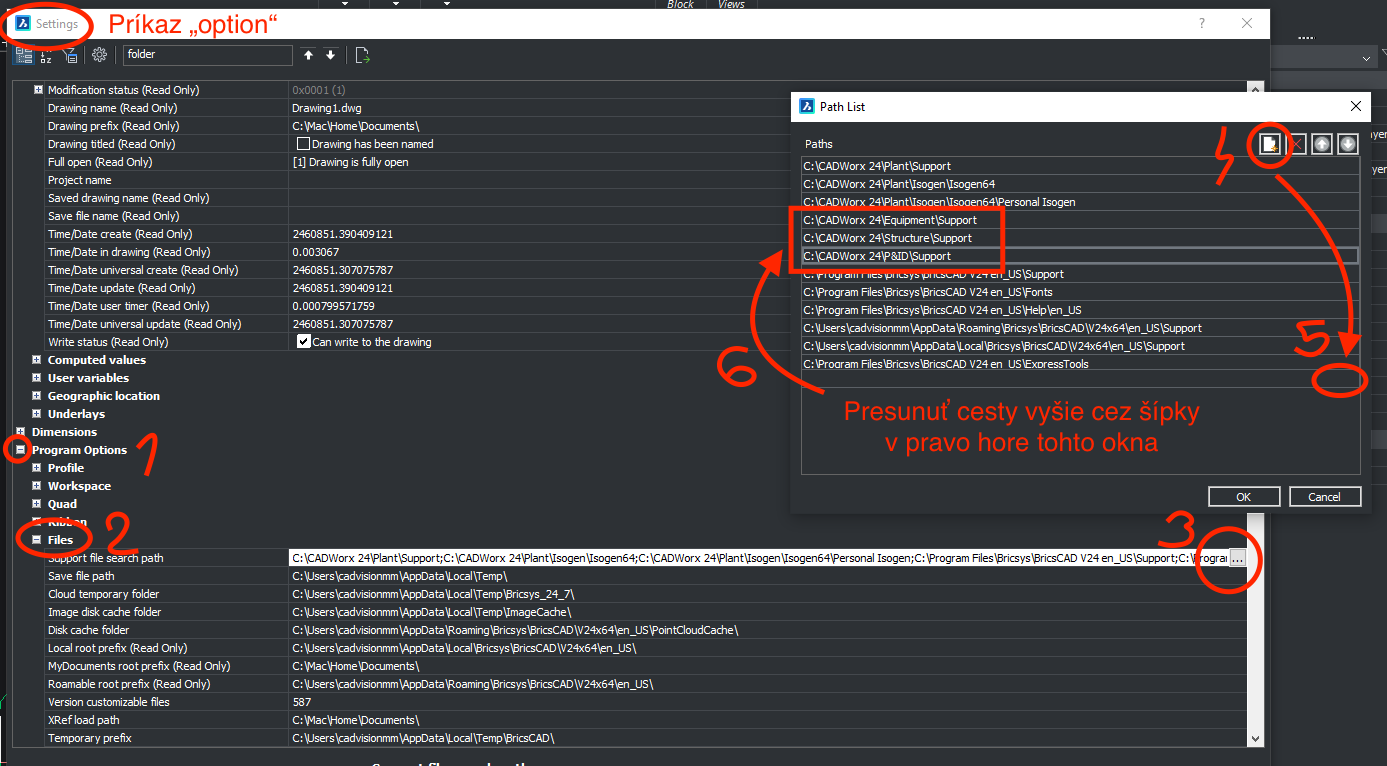Cancel the Path List dialog
Viewport: 1387px width, 766px height.
[x=1324, y=497]
